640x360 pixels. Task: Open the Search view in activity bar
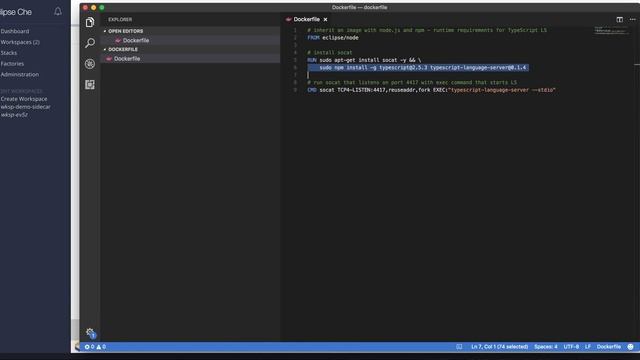coord(90,43)
